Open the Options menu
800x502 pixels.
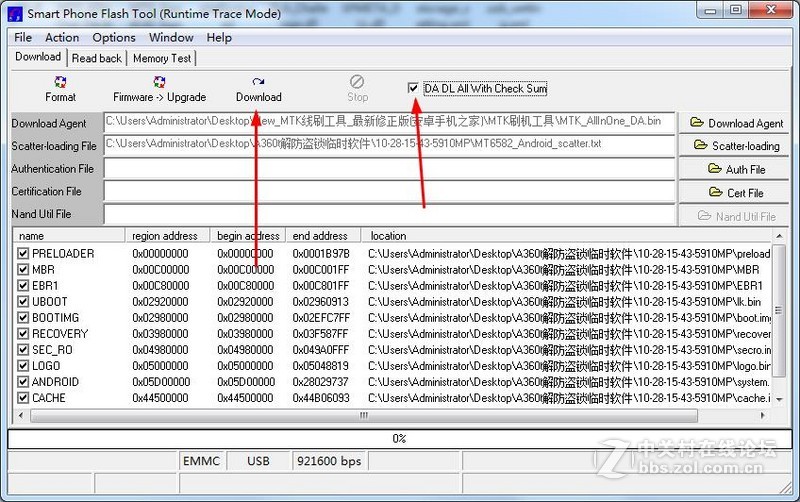pyautogui.click(x=114, y=37)
